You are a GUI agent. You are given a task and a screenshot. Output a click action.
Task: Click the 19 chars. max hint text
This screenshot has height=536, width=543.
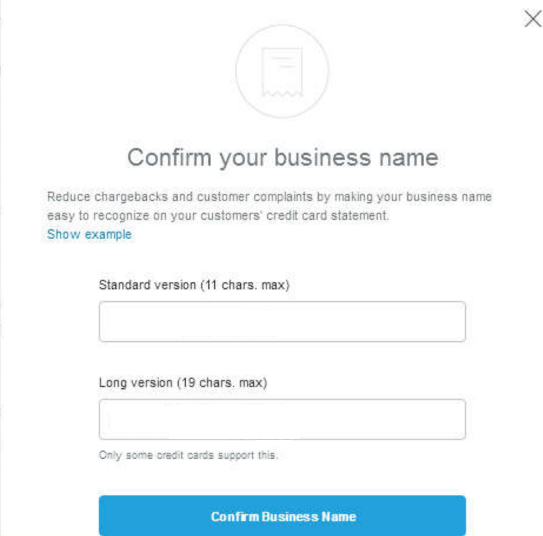coord(222,383)
